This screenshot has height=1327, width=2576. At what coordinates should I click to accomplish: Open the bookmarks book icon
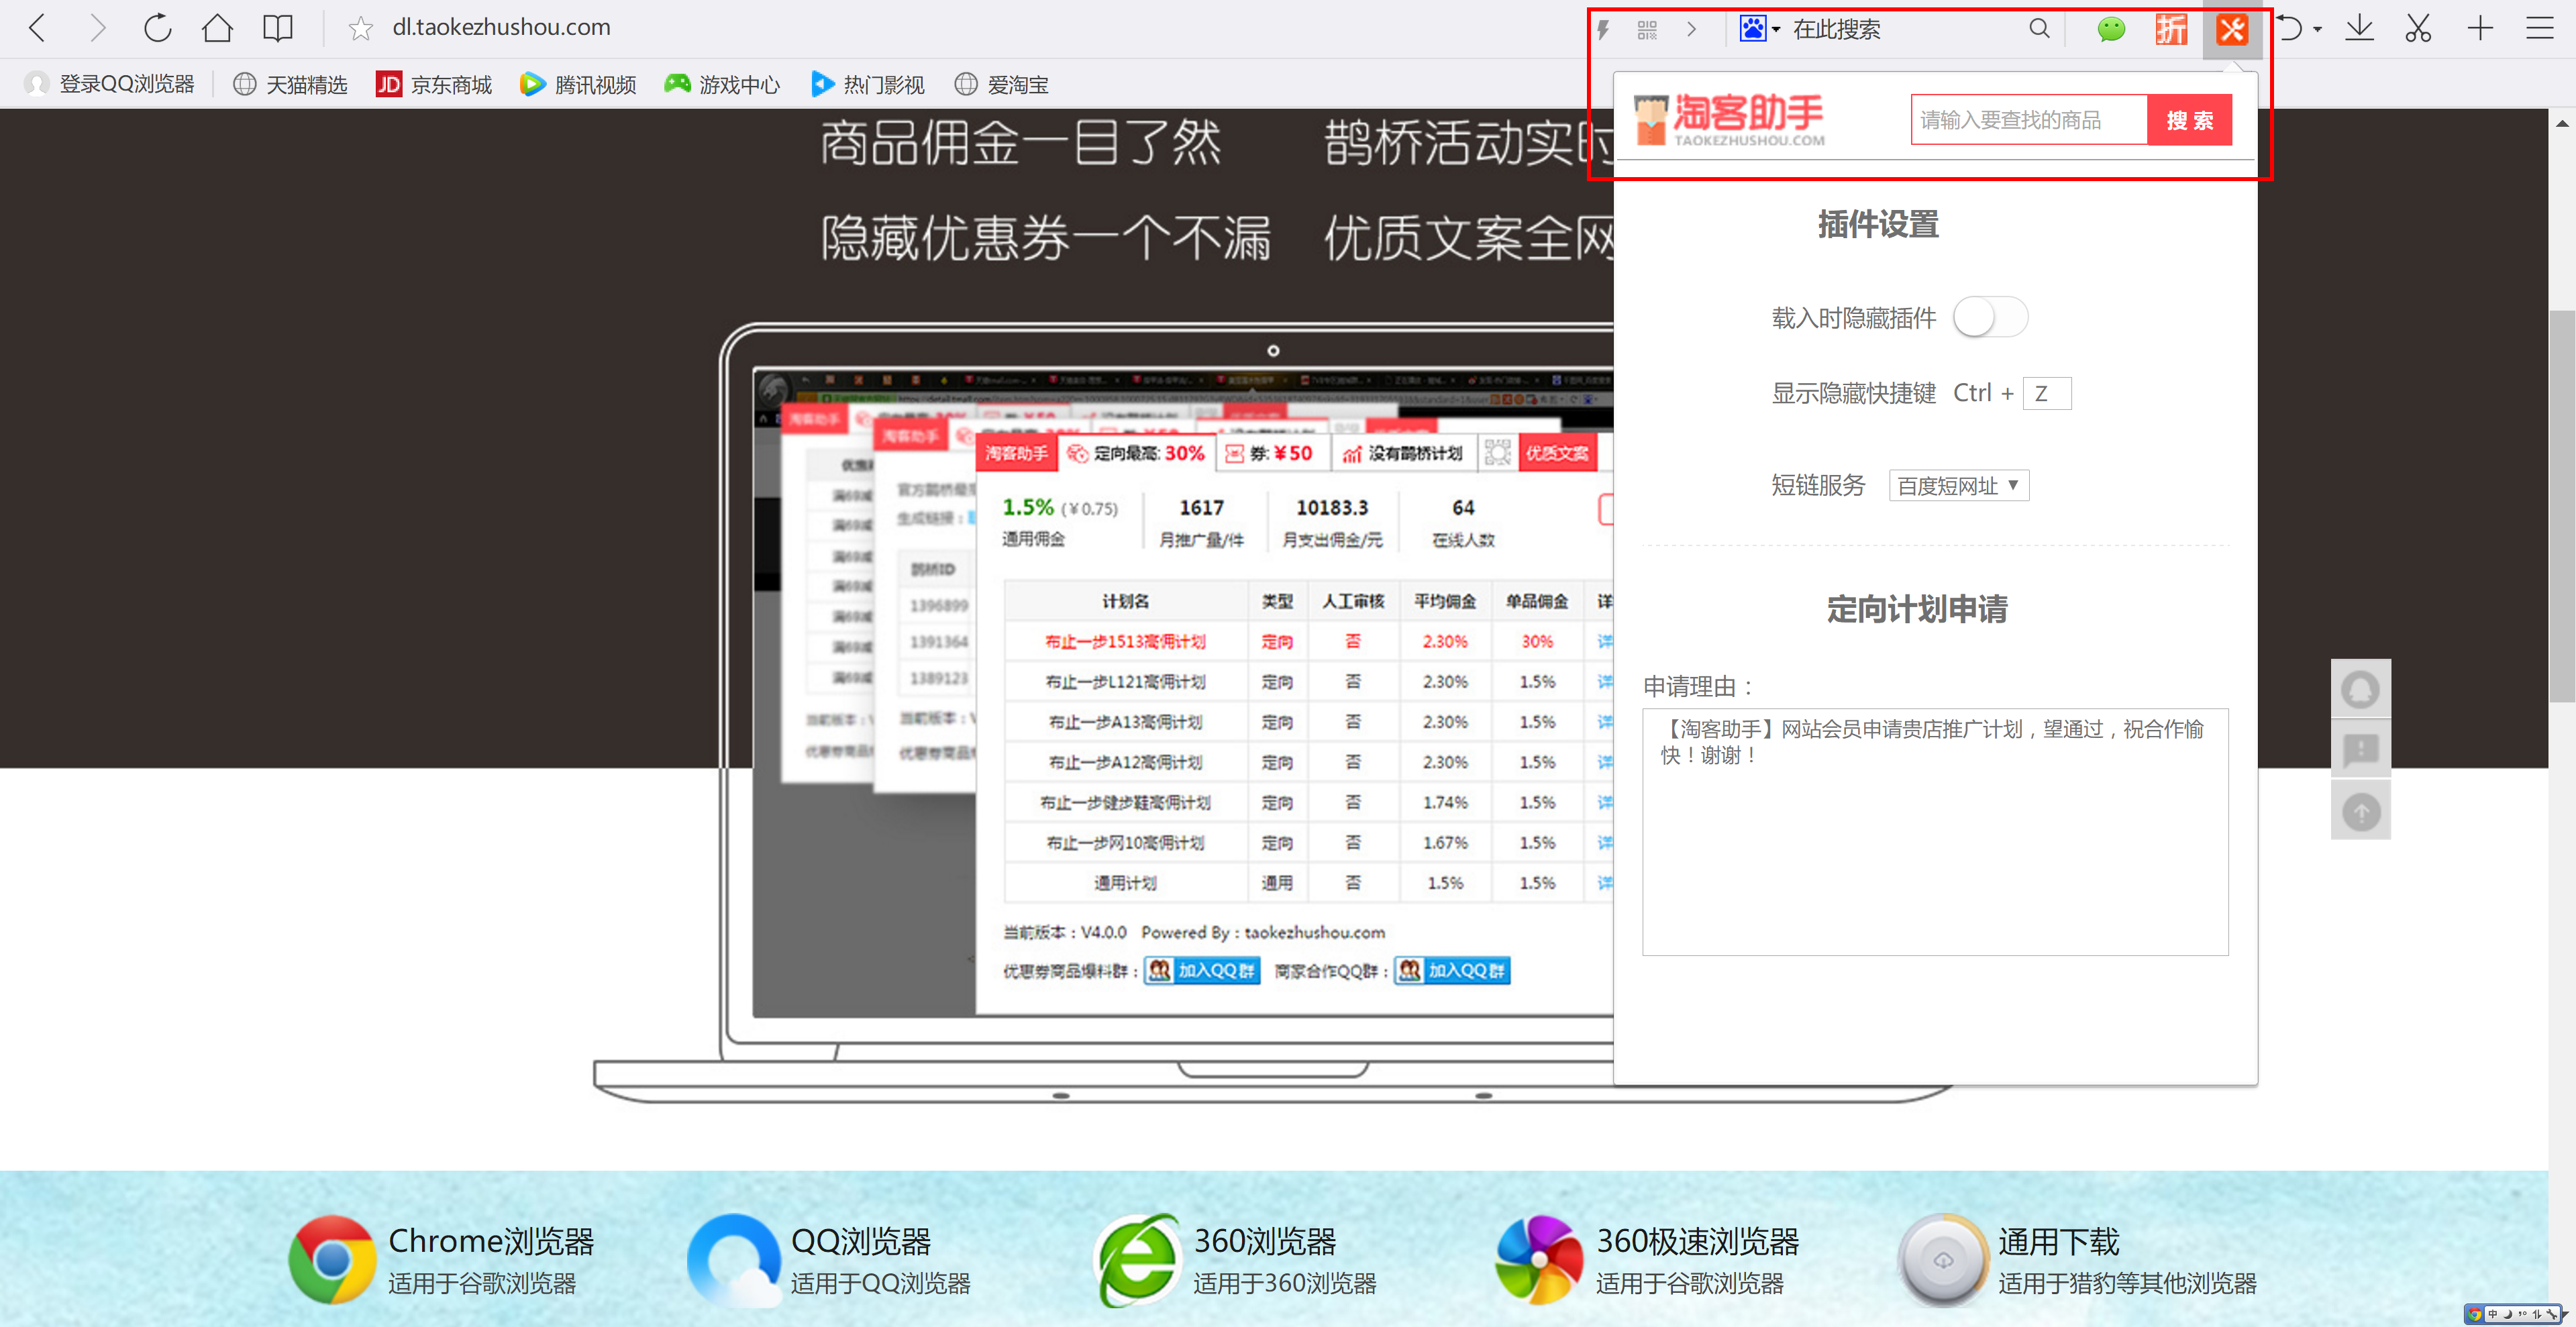click(277, 28)
